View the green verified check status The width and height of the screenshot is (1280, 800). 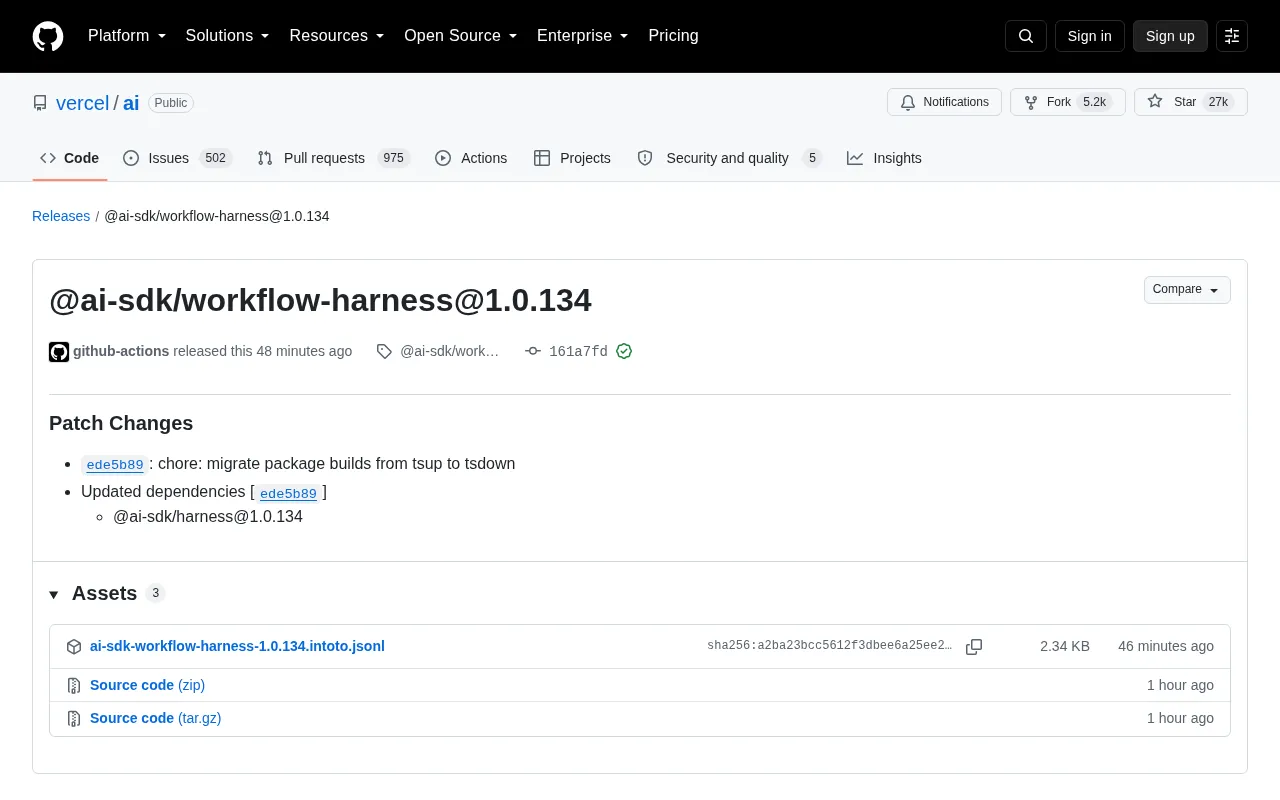click(624, 352)
